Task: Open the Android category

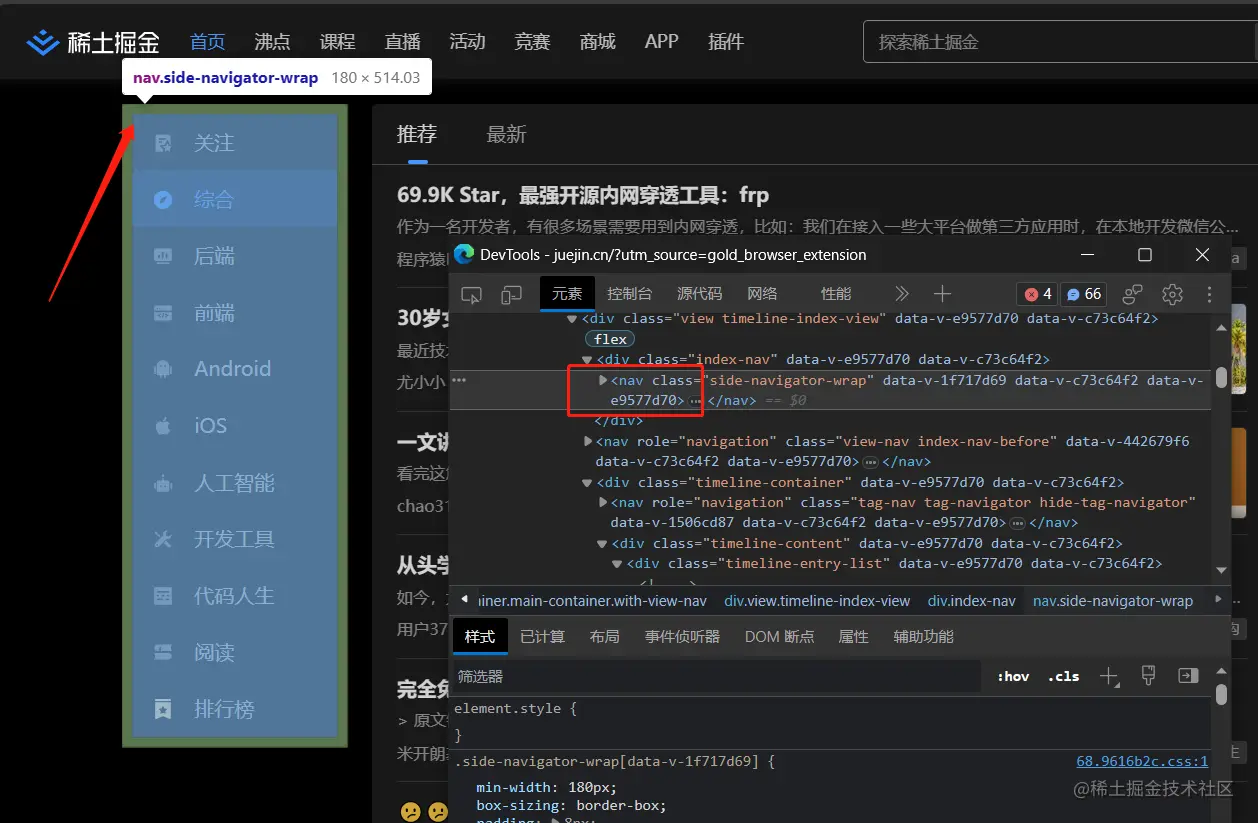Action: click(235, 369)
